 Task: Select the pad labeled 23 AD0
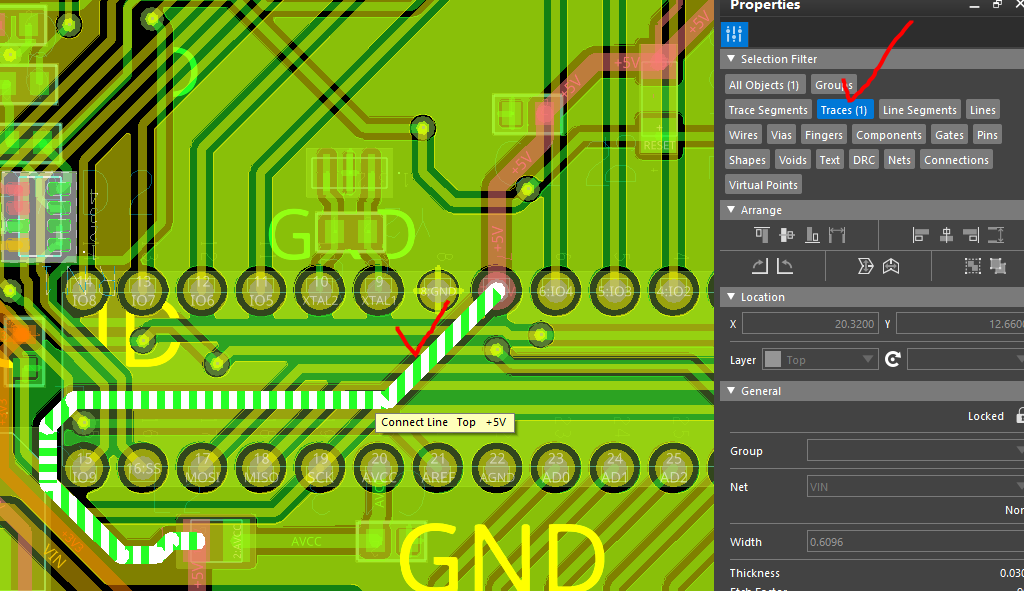click(556, 468)
